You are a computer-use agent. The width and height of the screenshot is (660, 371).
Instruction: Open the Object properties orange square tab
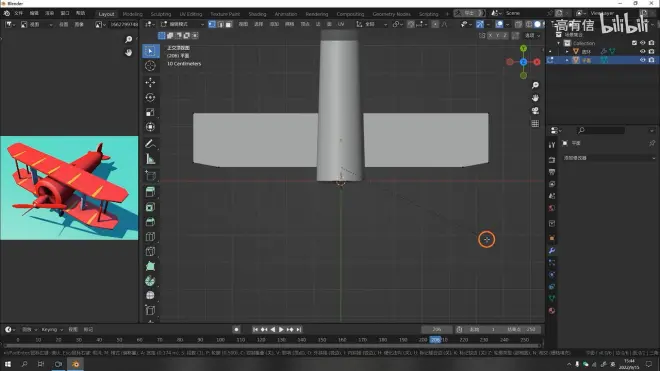click(x=552, y=238)
